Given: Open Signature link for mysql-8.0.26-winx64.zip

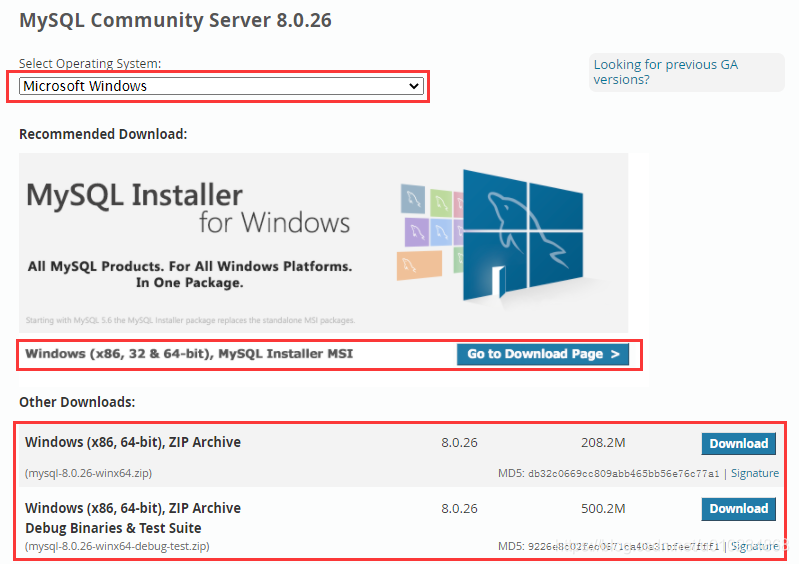Looking at the screenshot, I should (x=755, y=473).
